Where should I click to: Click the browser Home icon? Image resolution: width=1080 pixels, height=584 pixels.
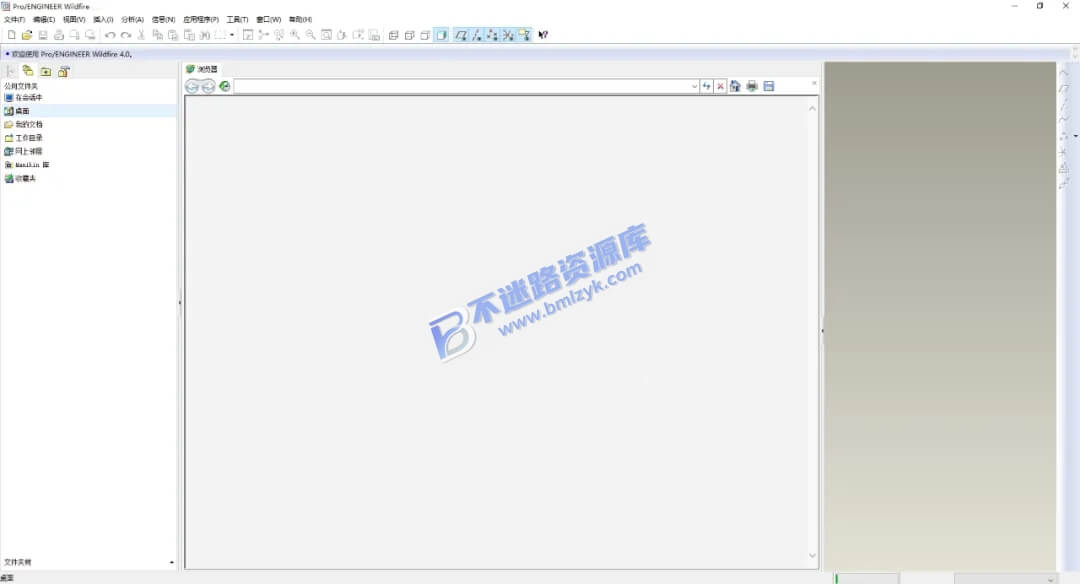pos(735,86)
